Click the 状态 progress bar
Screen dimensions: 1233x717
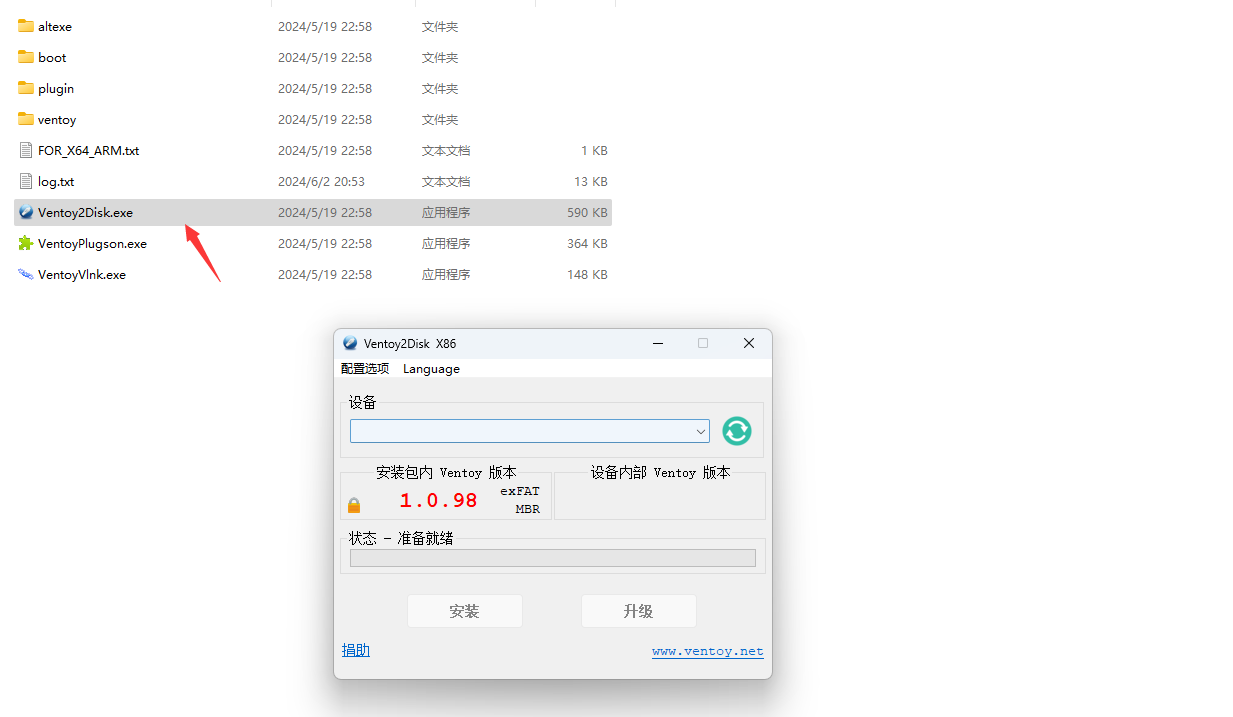tap(553, 558)
